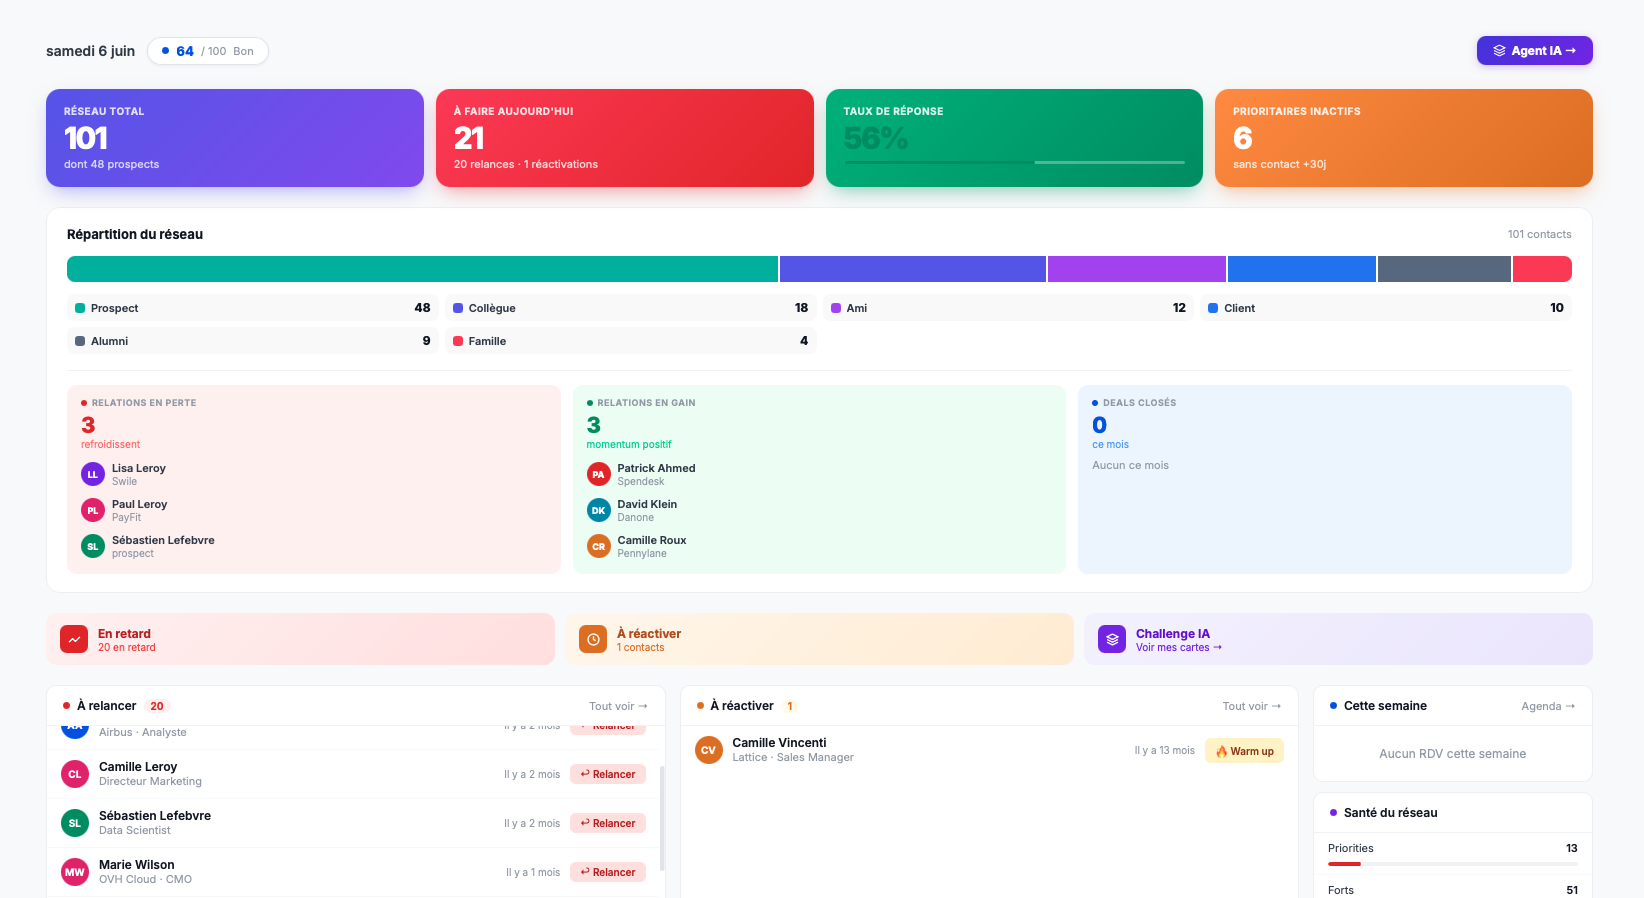Viewport: 1644px width, 898px height.
Task: Click the À relancer list scrollbar
Action: [662, 818]
